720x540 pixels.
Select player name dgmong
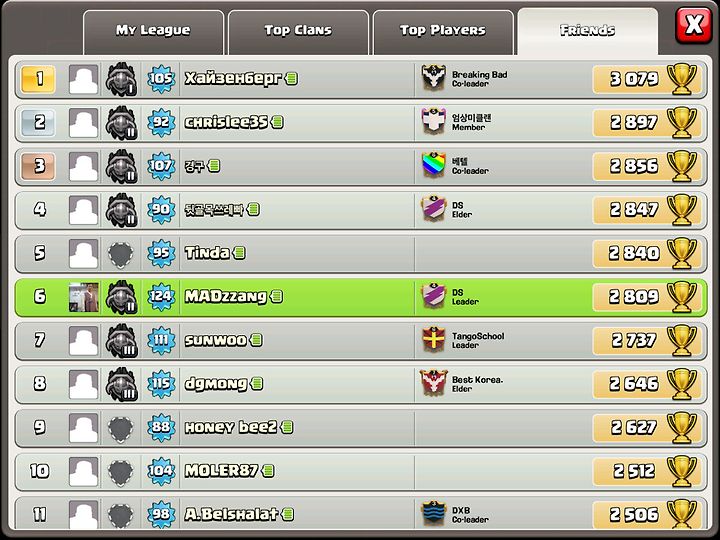[216, 384]
